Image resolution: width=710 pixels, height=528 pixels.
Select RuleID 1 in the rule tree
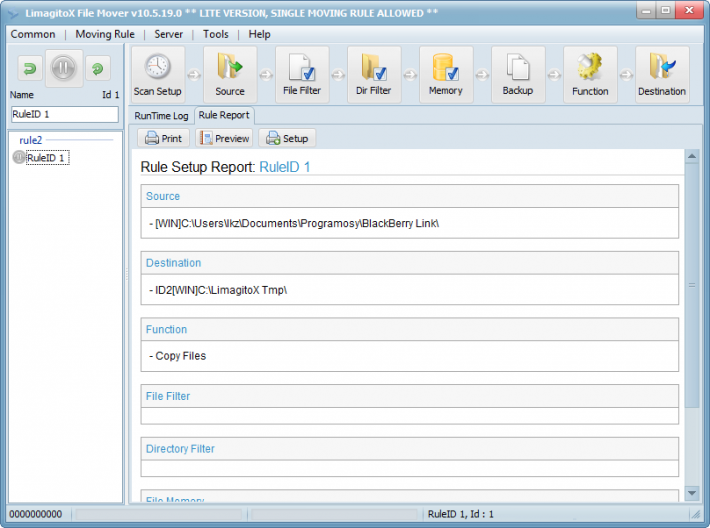[x=48, y=158]
